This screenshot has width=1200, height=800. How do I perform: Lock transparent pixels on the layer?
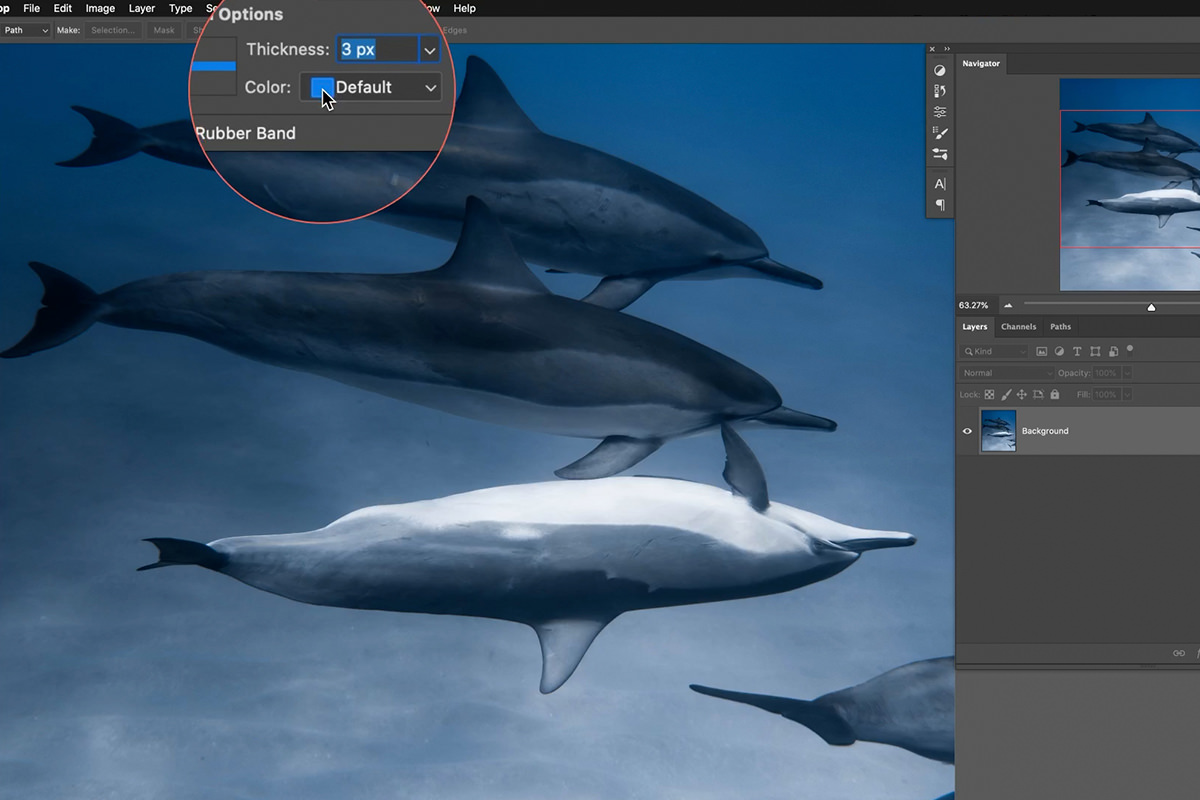[990, 394]
